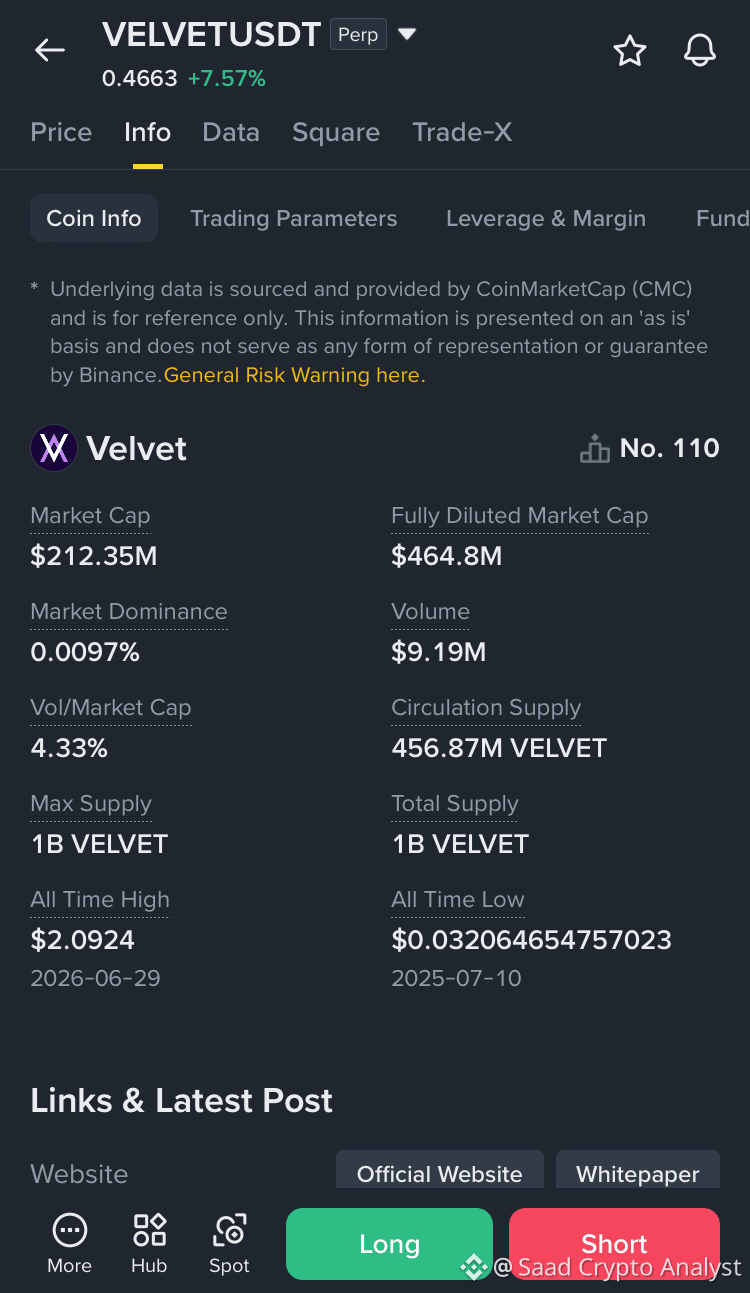
Task: Open the Whitepaper button
Action: (x=638, y=1170)
